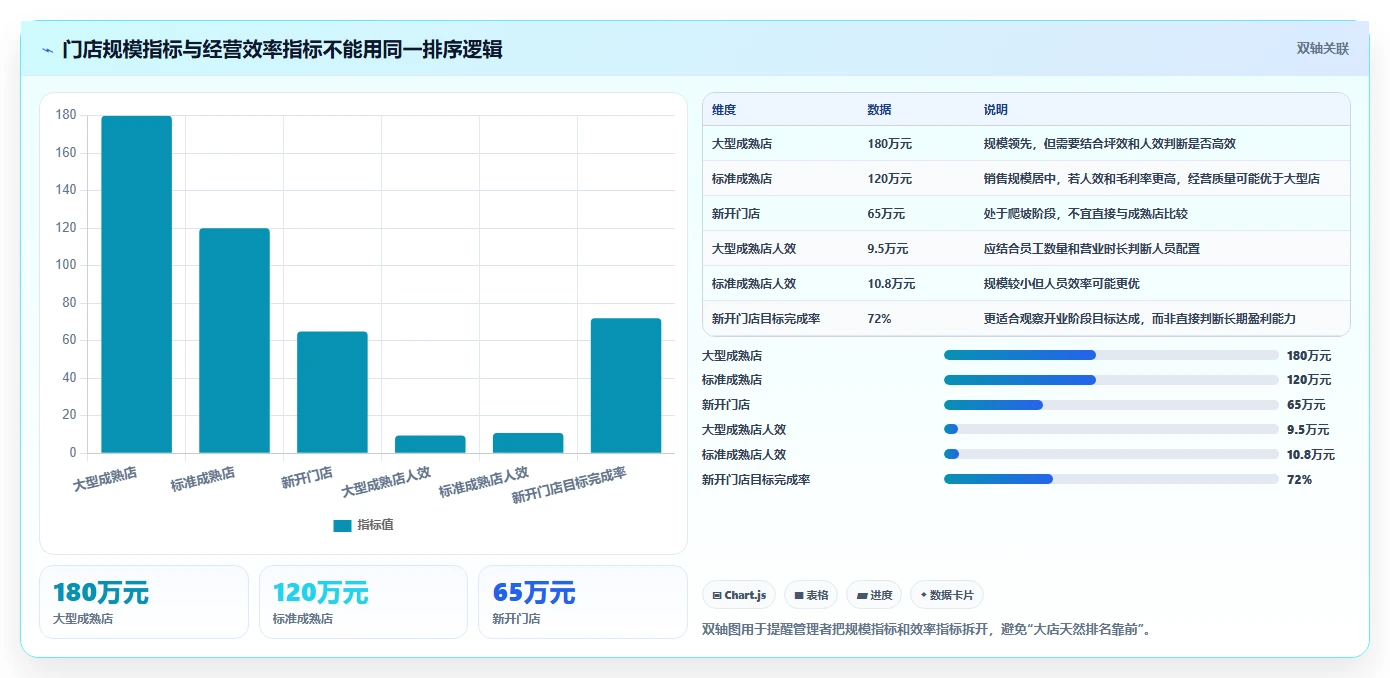Viewport: 1390px width, 678px height.
Task: Click the 说明 table column header
Action: point(996,110)
